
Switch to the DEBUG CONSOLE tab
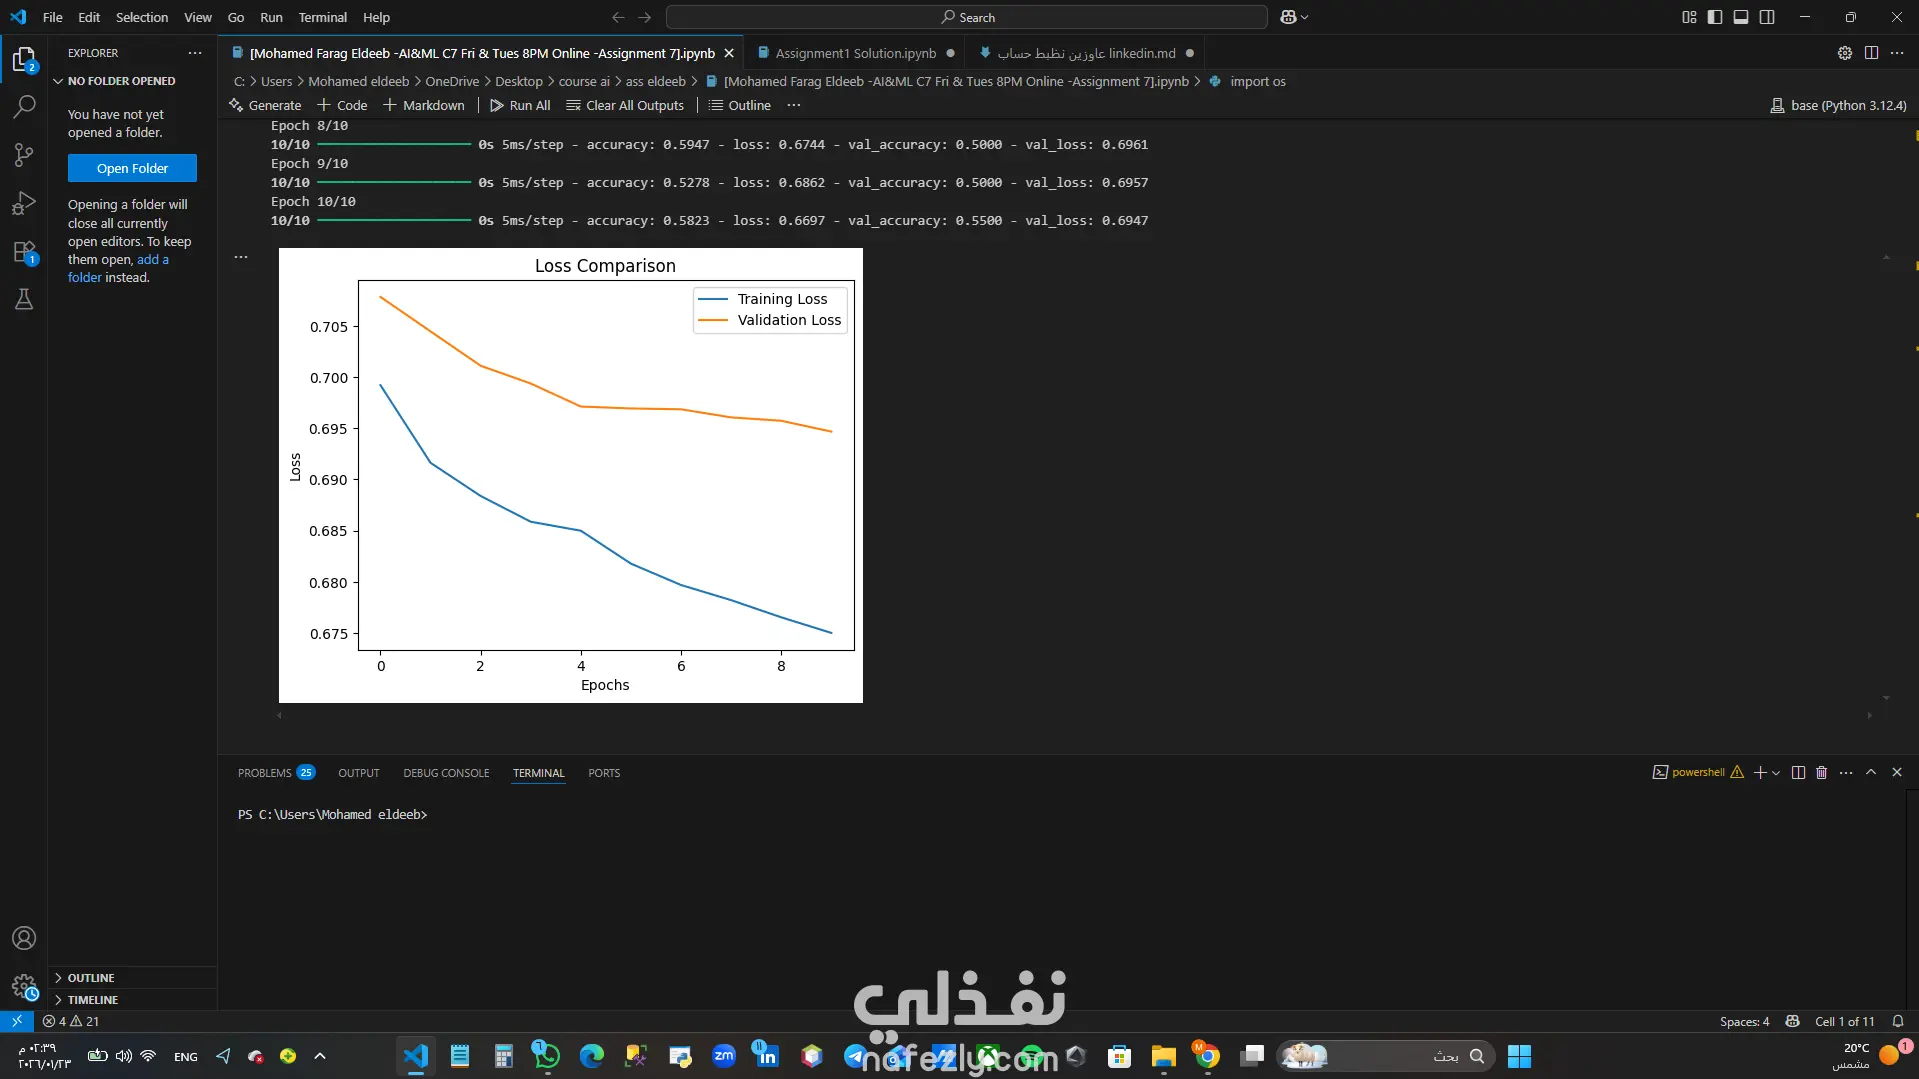click(446, 773)
